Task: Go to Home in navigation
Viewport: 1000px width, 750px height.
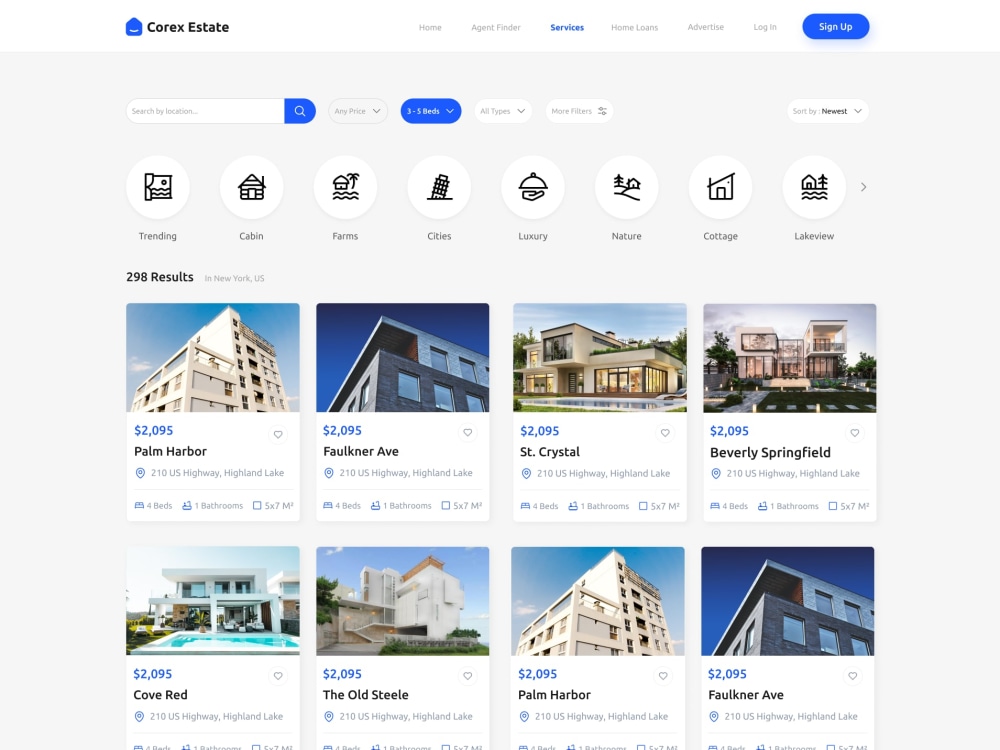Action: [430, 27]
